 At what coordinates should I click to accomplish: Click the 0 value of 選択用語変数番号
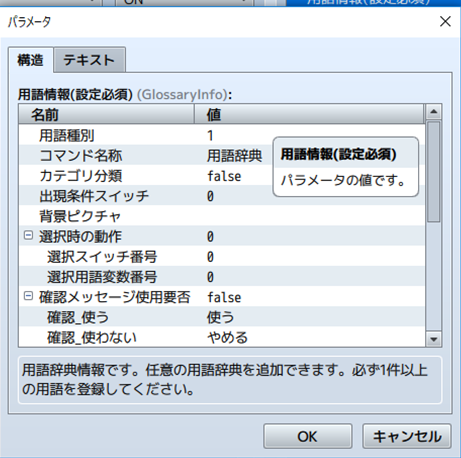pyautogui.click(x=210, y=277)
